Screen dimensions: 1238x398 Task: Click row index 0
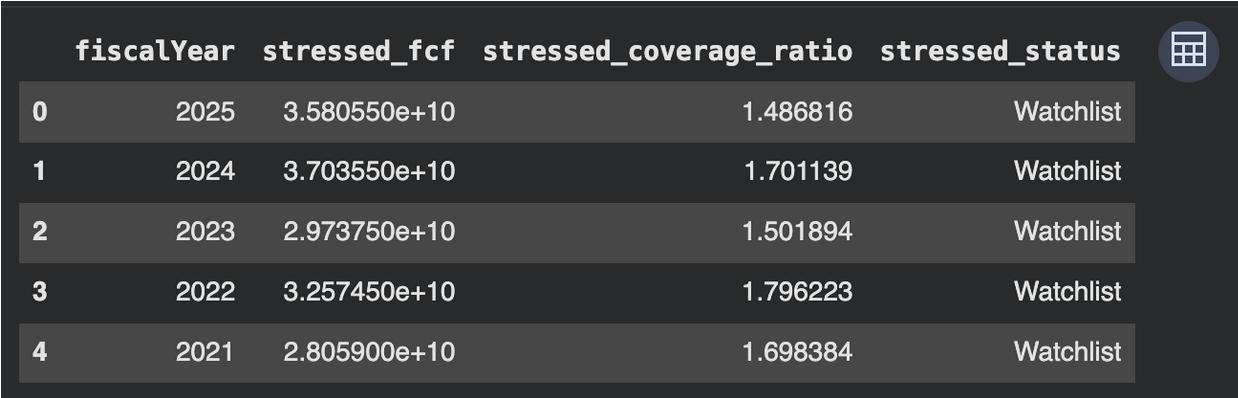click(40, 111)
